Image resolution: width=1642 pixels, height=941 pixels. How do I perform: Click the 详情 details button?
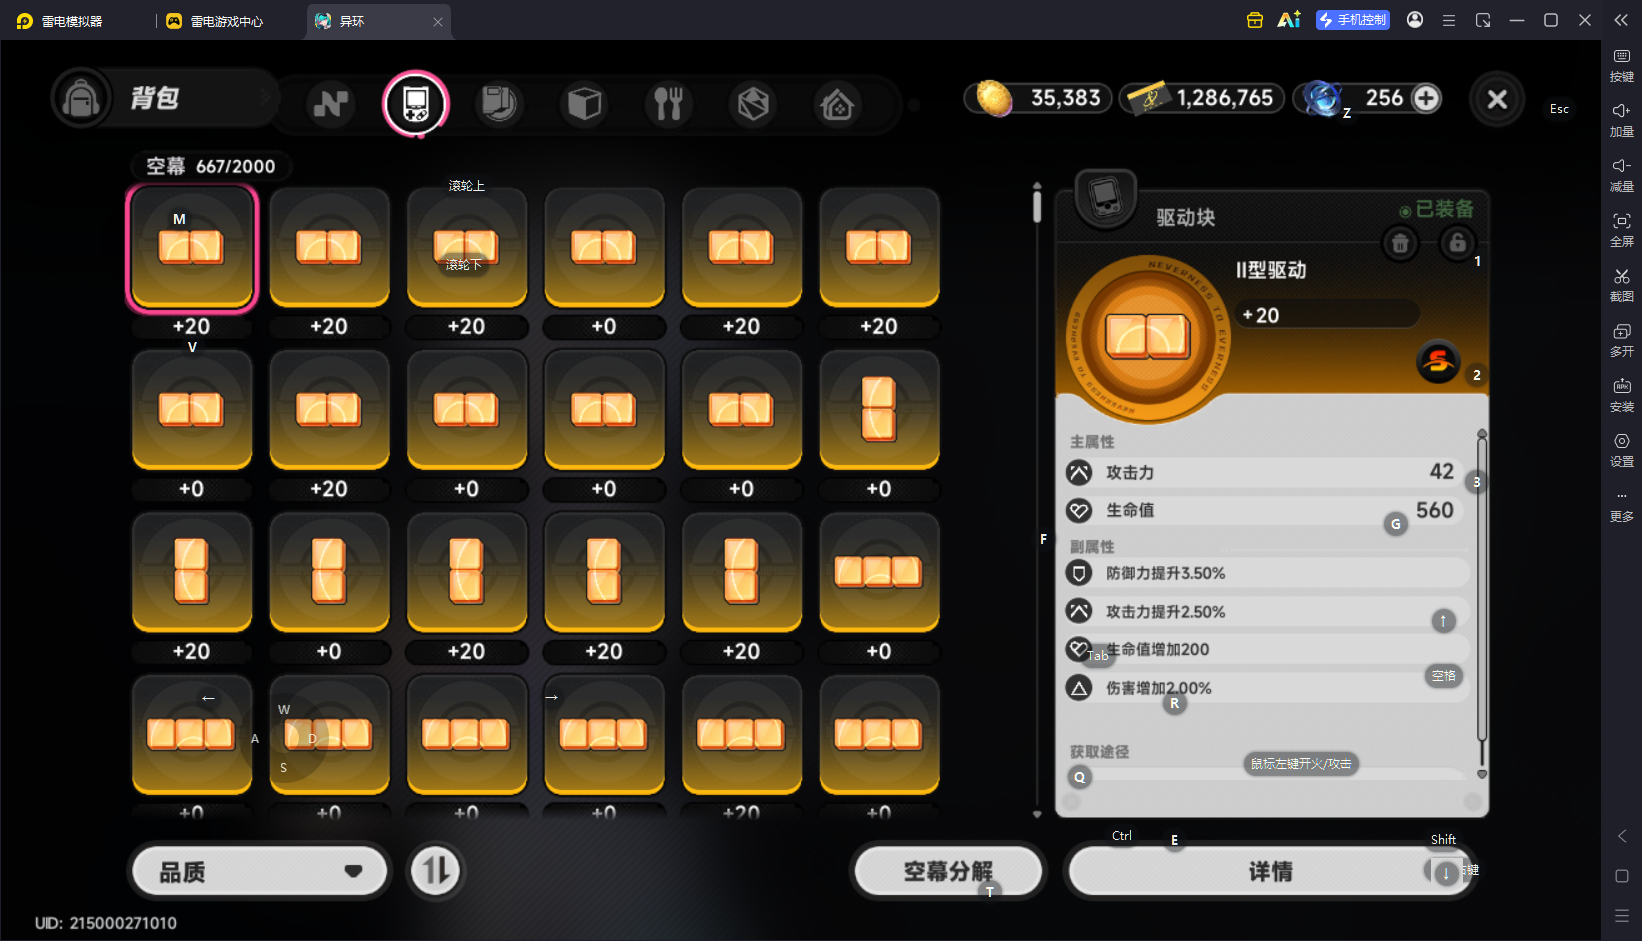[x=1270, y=872]
